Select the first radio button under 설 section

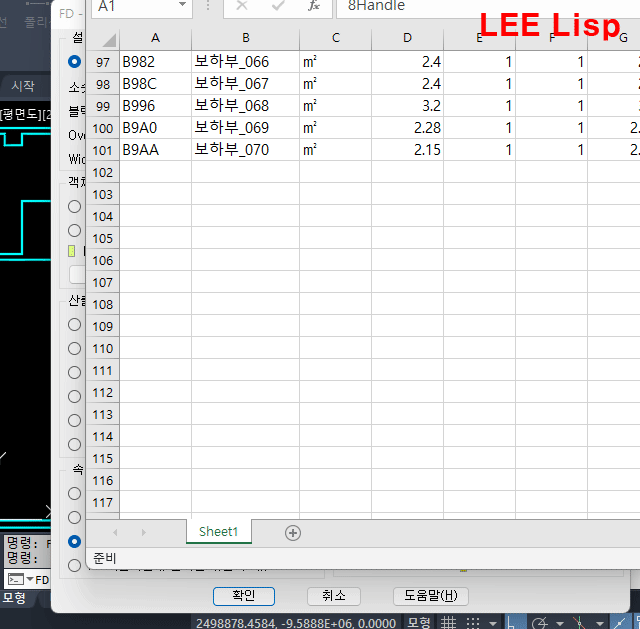point(74,62)
